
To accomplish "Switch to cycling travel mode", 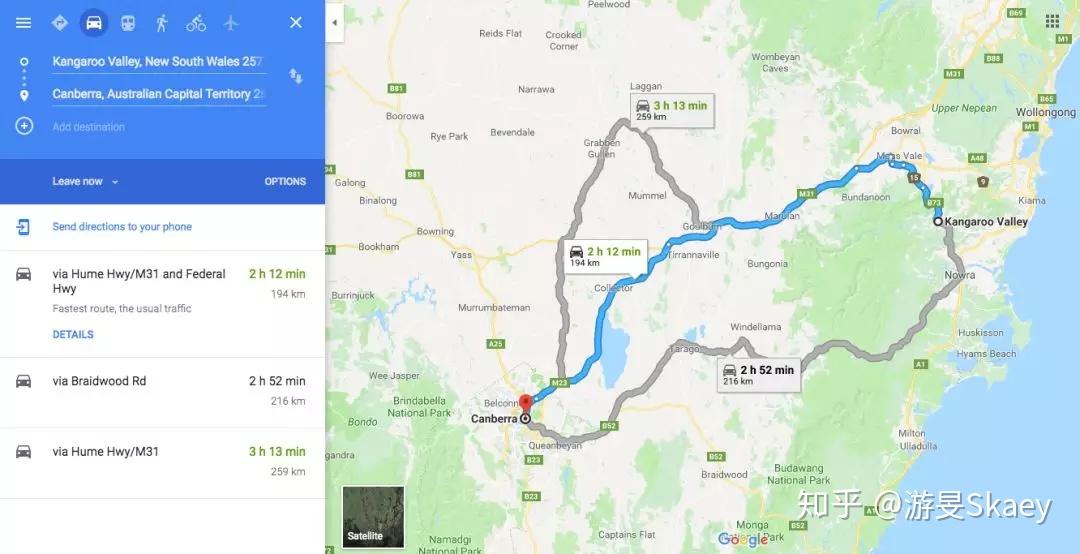I will [x=196, y=23].
